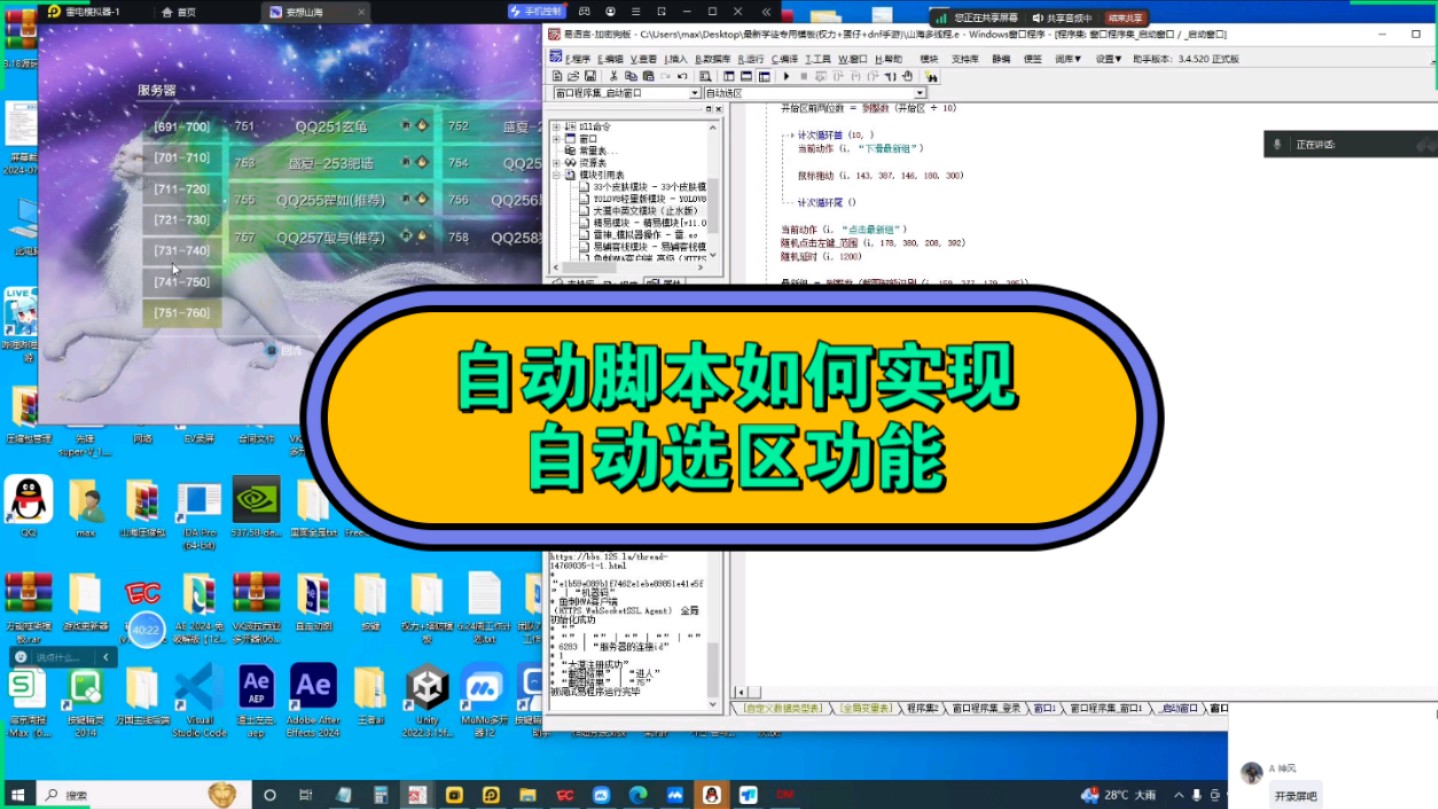Select the 首页 tab in the emulator
This screenshot has width=1438, height=809.
pyautogui.click(x=179, y=12)
